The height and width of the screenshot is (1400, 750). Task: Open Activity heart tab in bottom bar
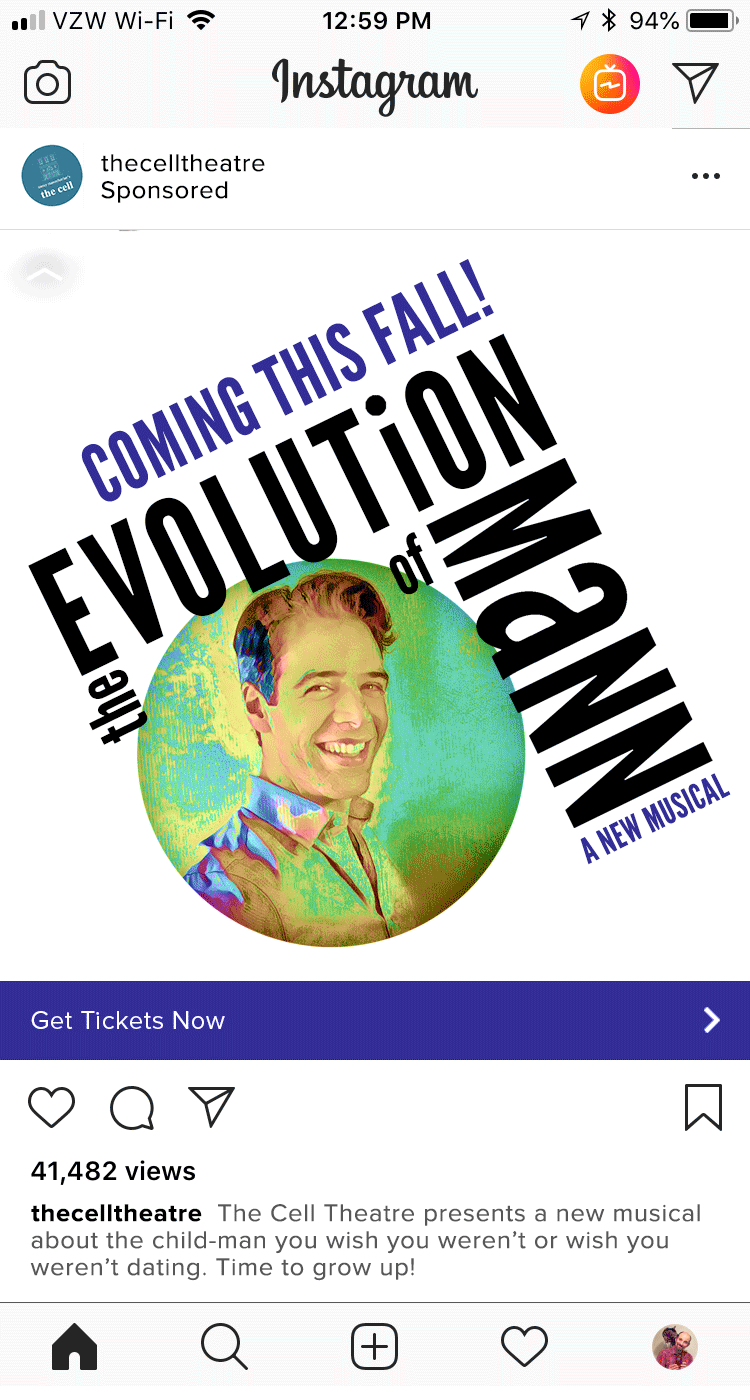click(x=525, y=1346)
